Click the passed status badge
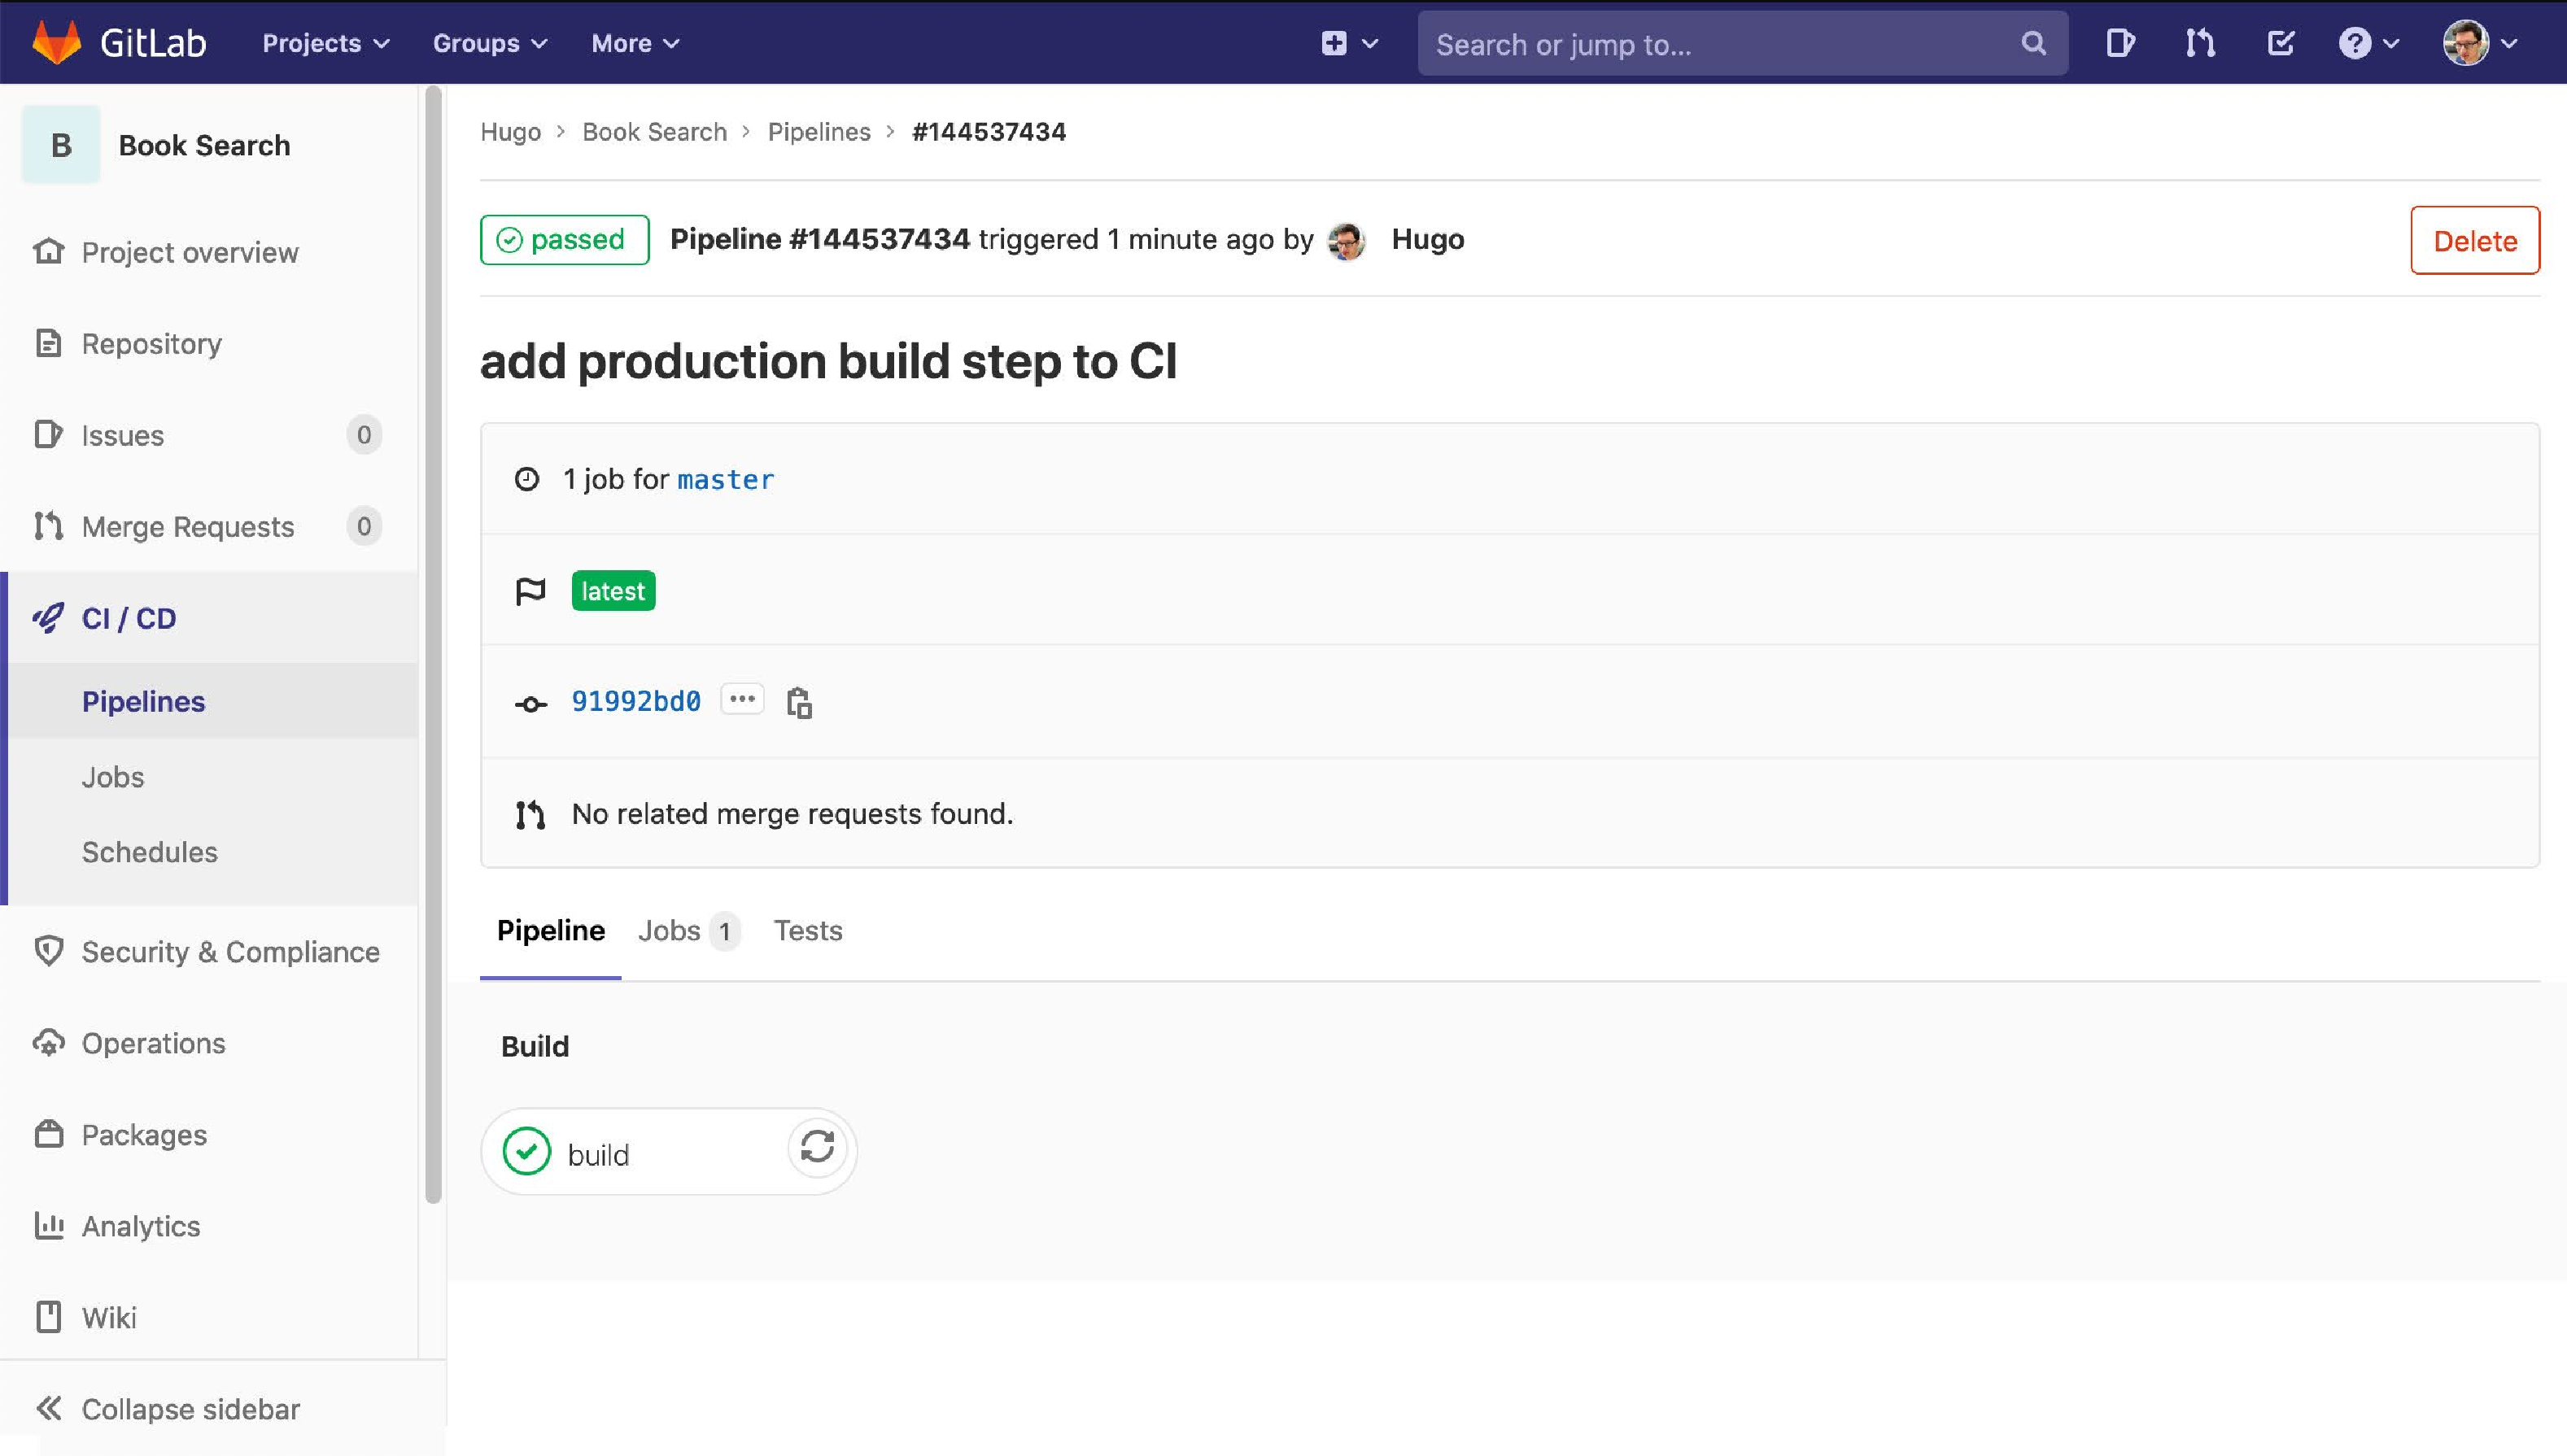This screenshot has width=2567, height=1456. point(564,240)
